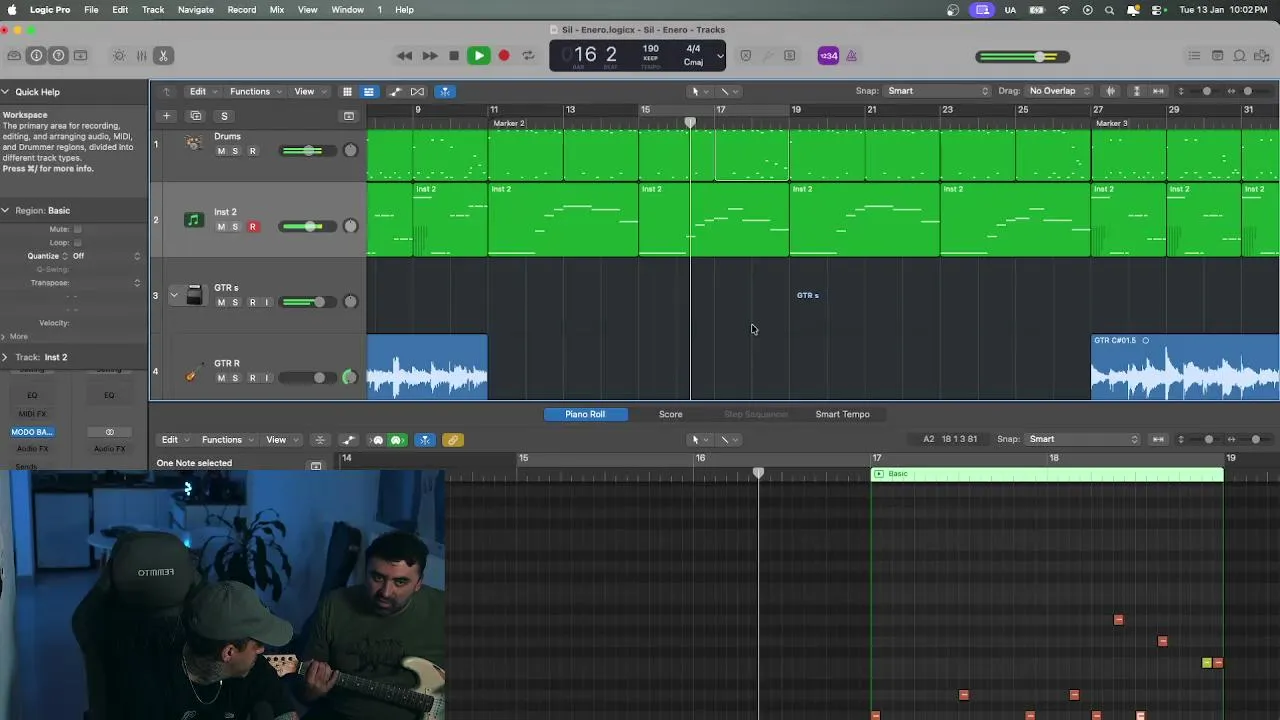
Task: Click the Rewind transport button
Action: [x=404, y=56]
